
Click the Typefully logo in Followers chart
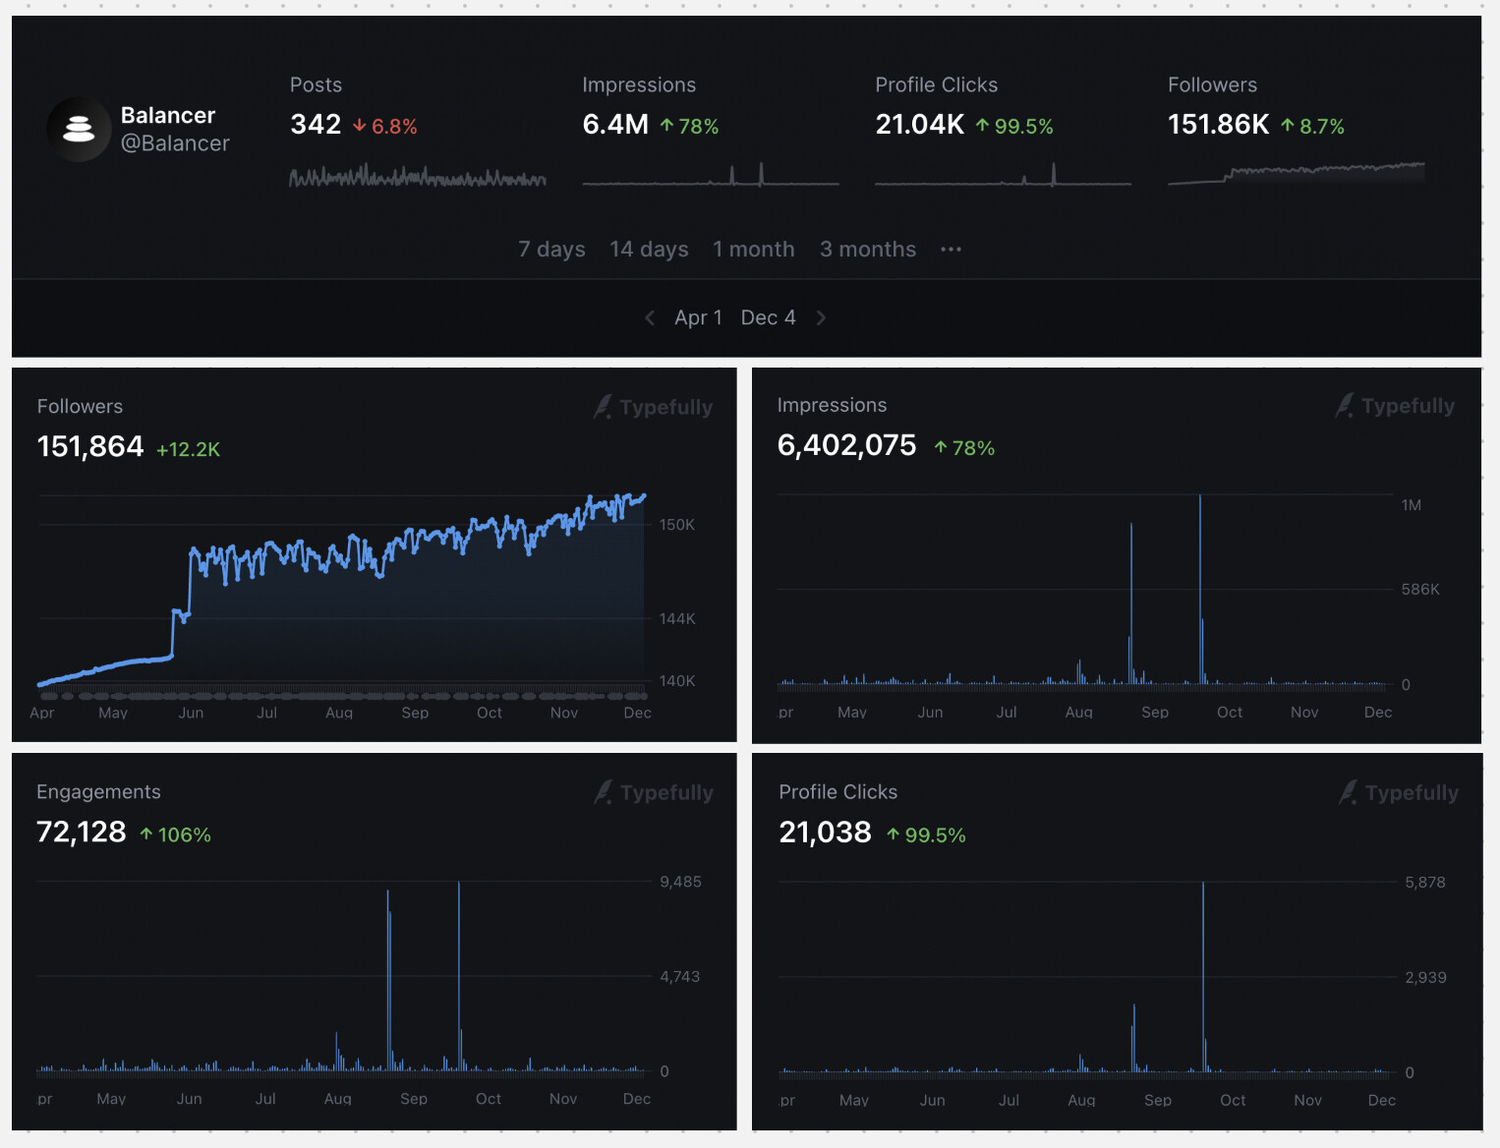pos(653,407)
